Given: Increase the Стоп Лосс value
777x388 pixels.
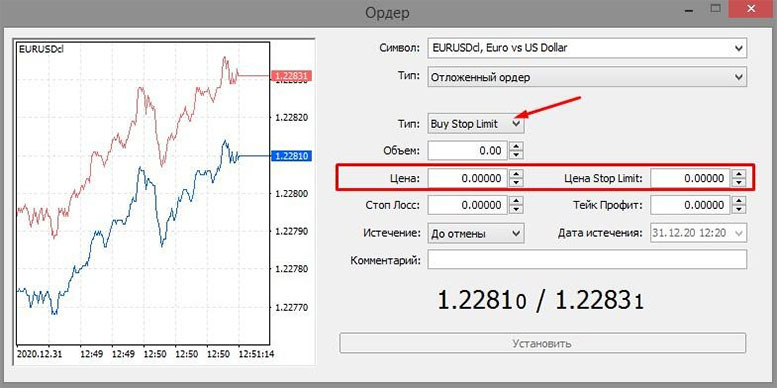Looking at the screenshot, I should pos(516,200).
